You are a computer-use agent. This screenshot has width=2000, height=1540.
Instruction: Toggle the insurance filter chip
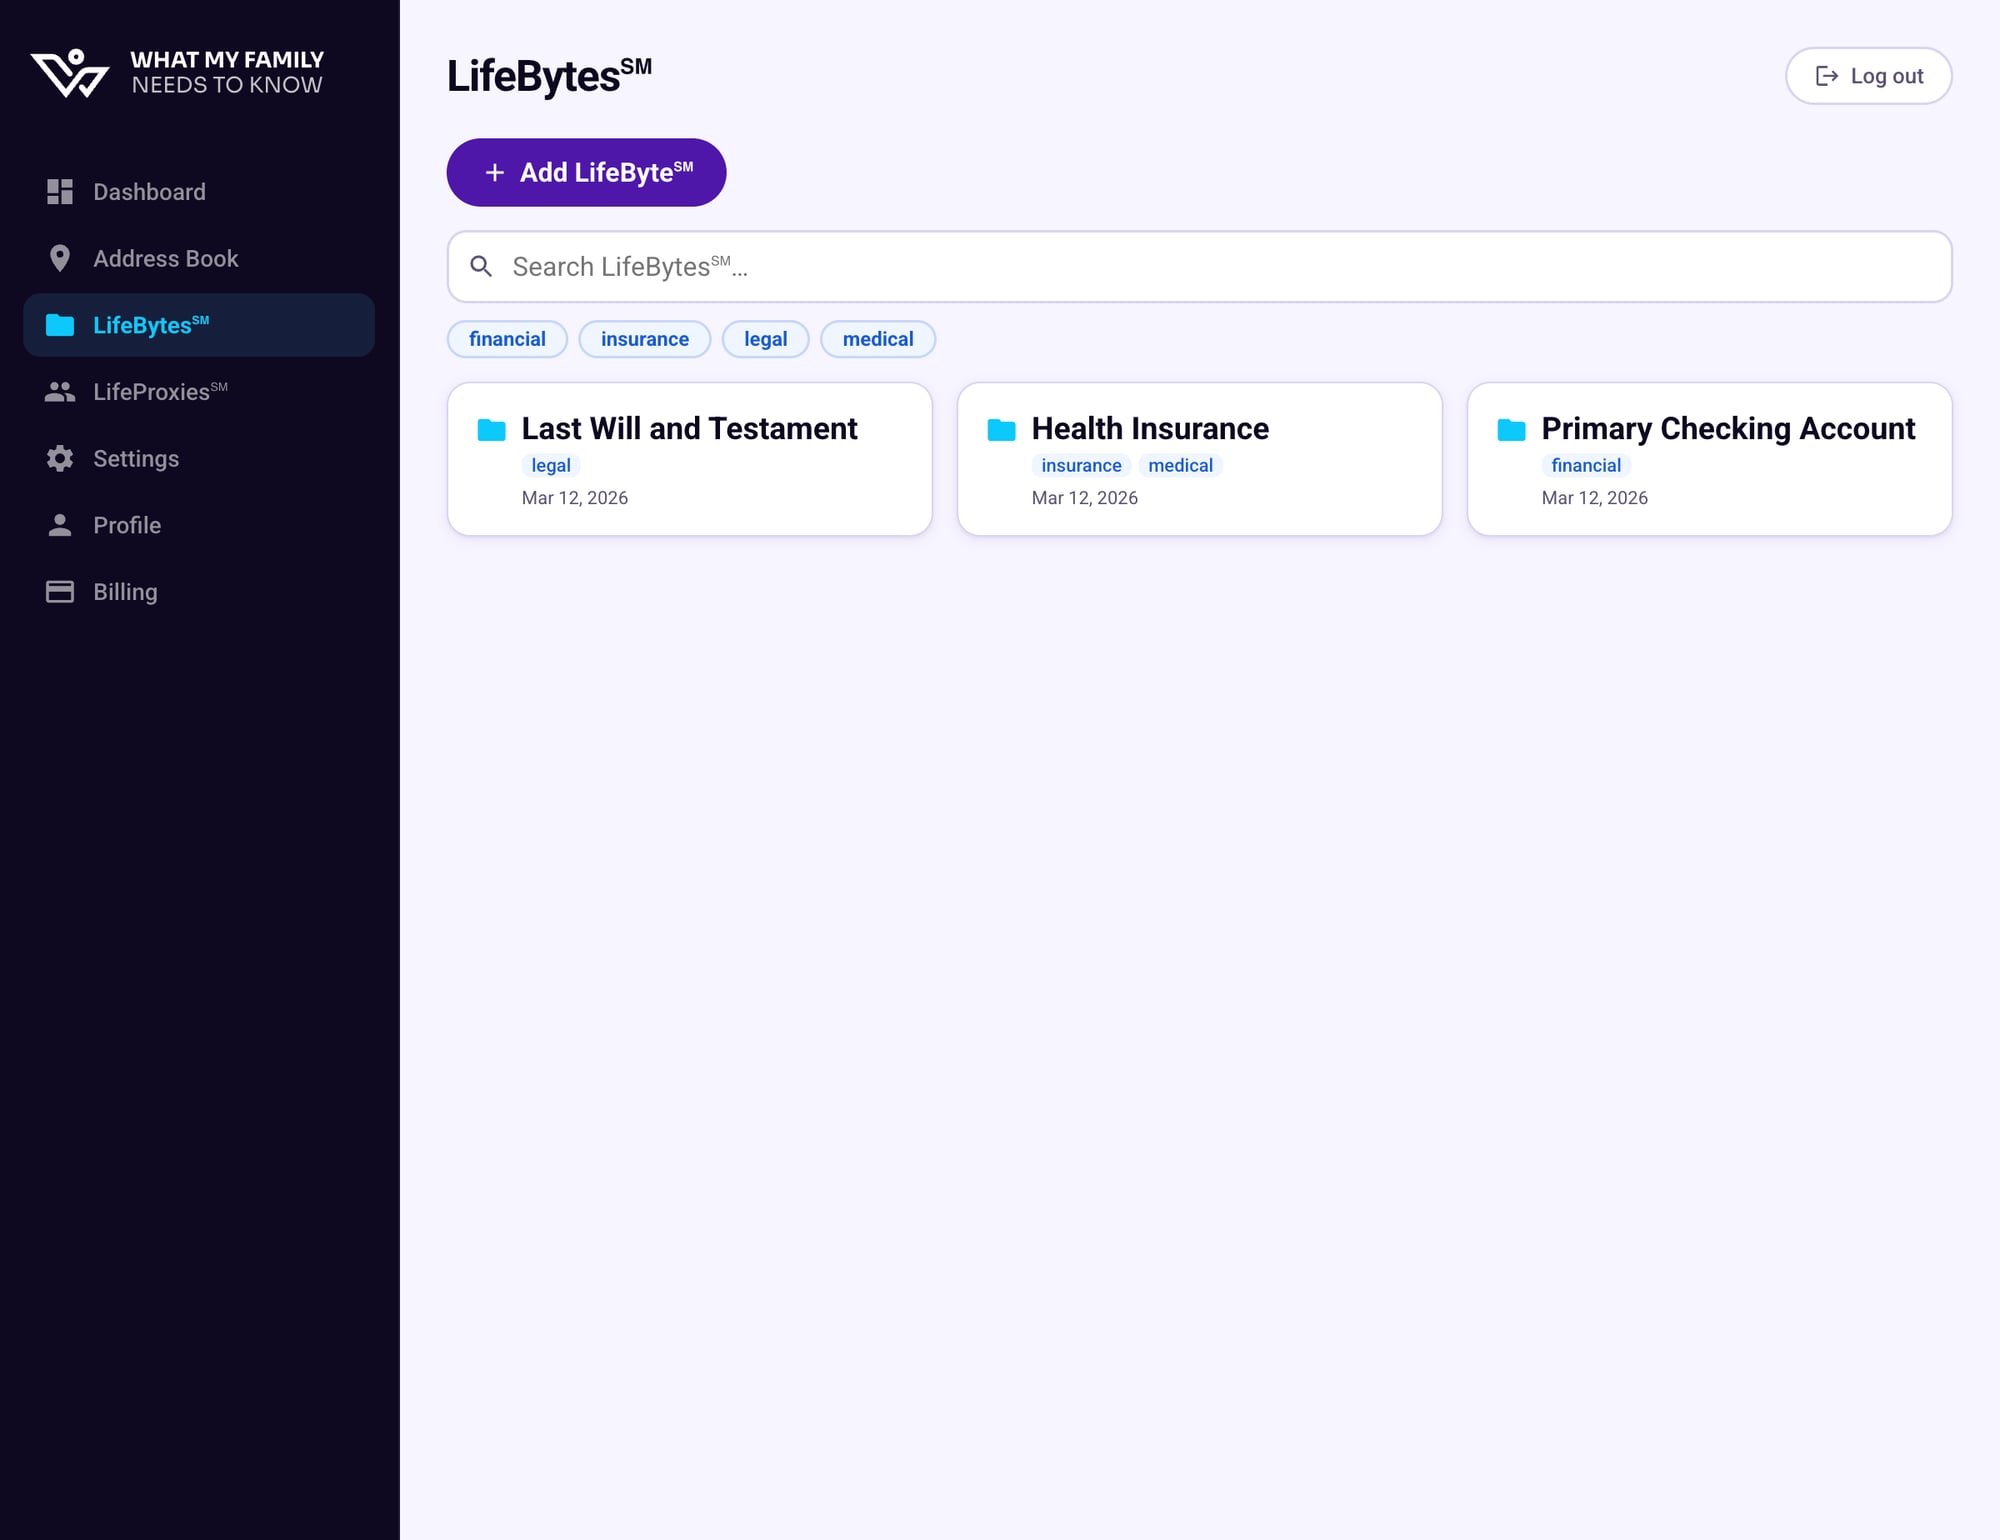click(x=644, y=339)
